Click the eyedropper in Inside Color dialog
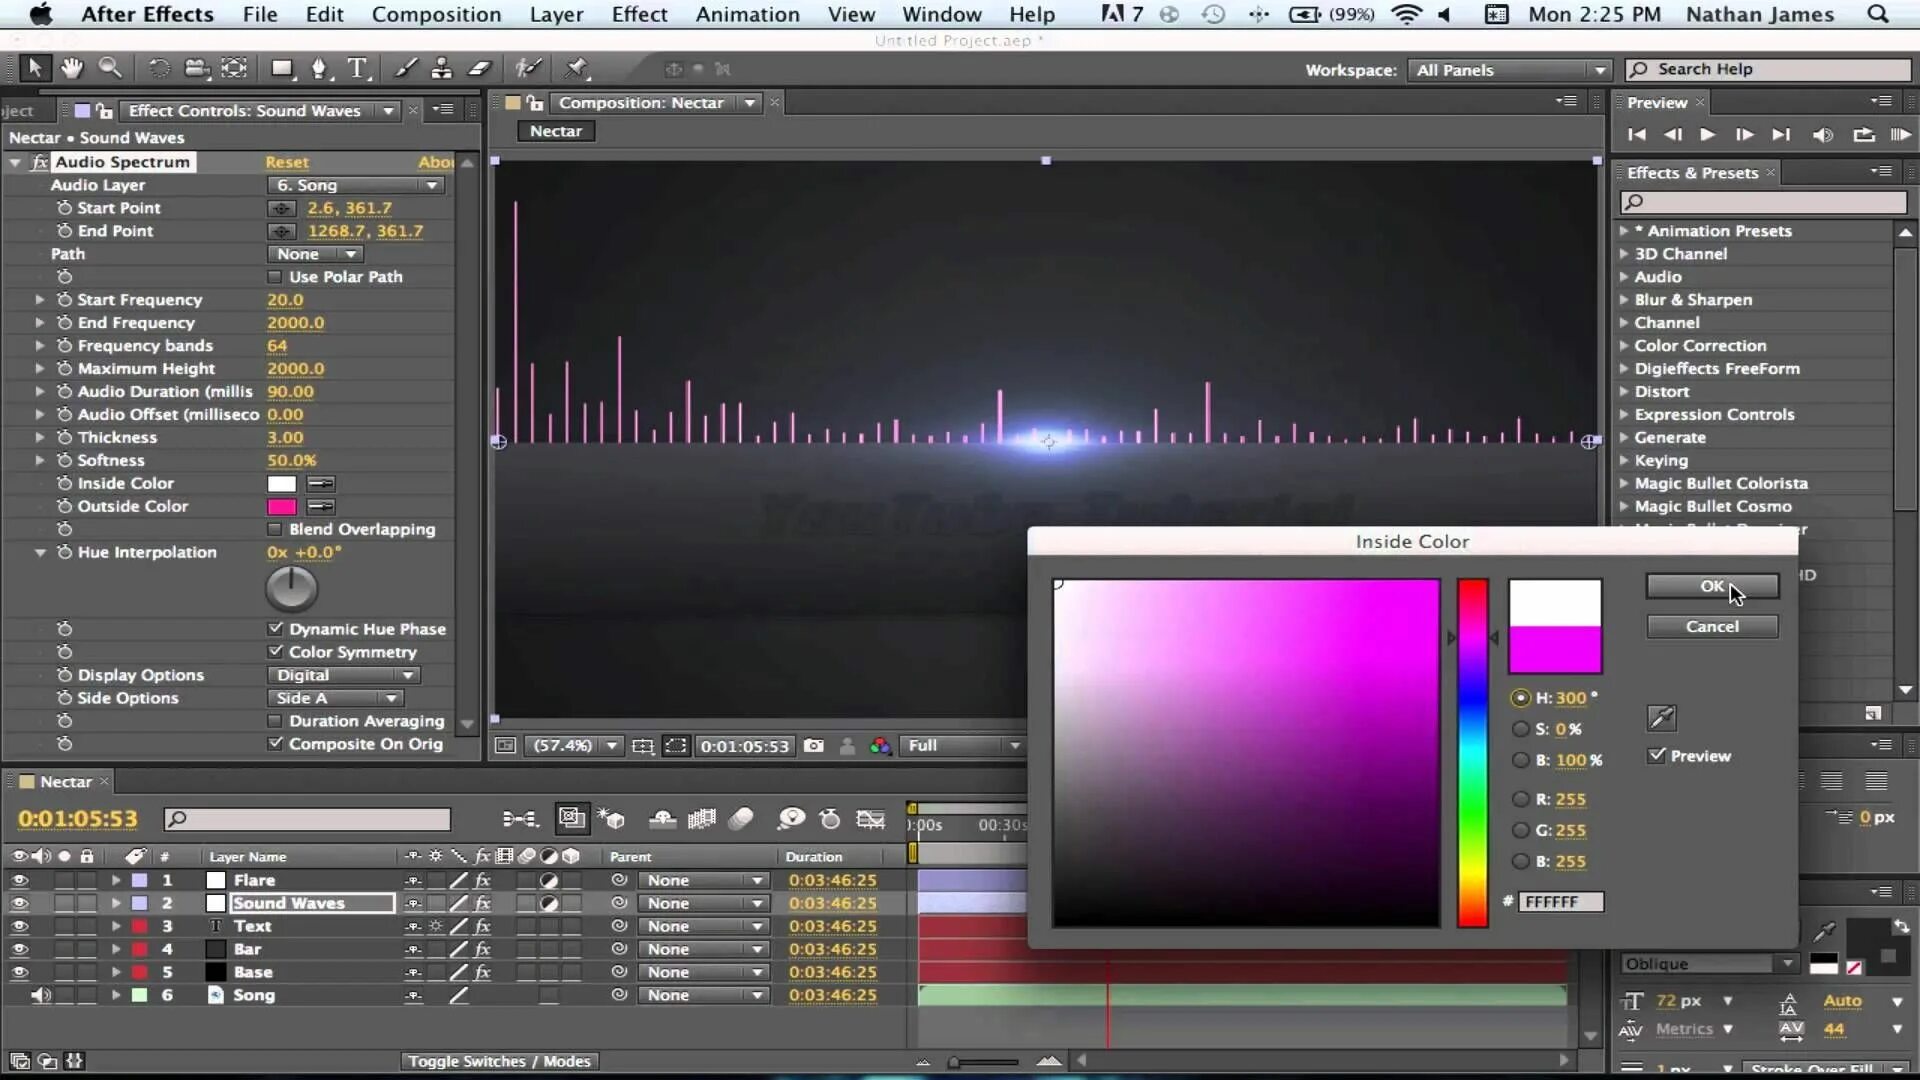 pyautogui.click(x=1661, y=717)
